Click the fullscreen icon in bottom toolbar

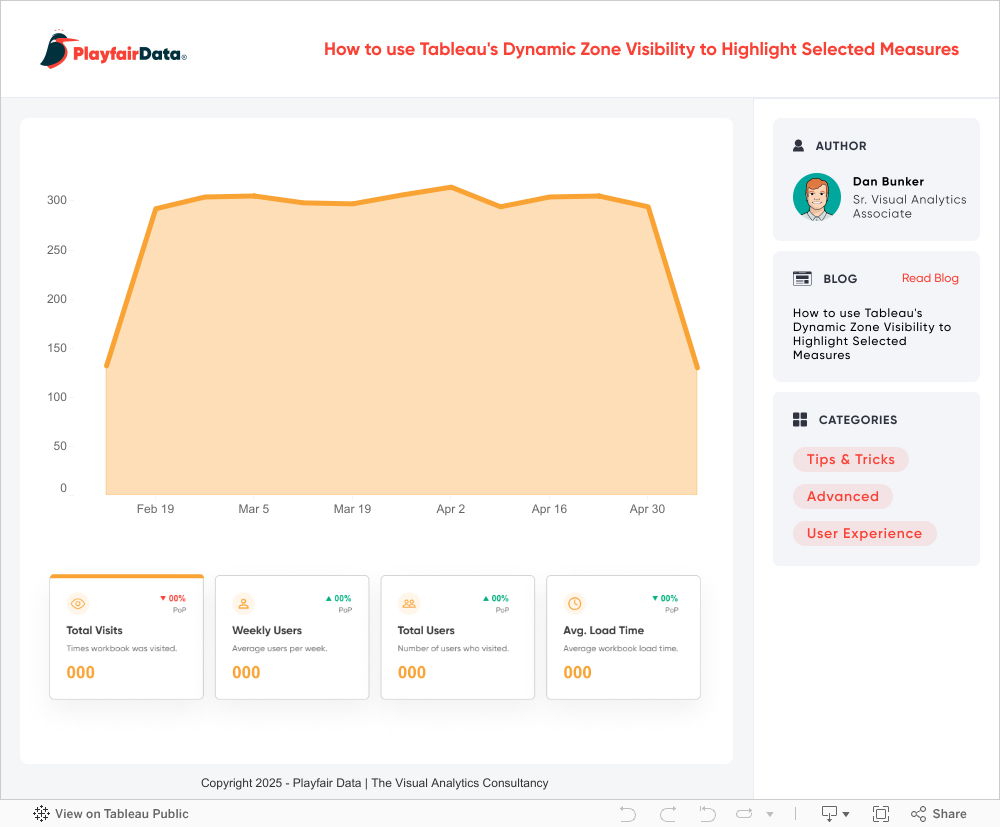881,814
